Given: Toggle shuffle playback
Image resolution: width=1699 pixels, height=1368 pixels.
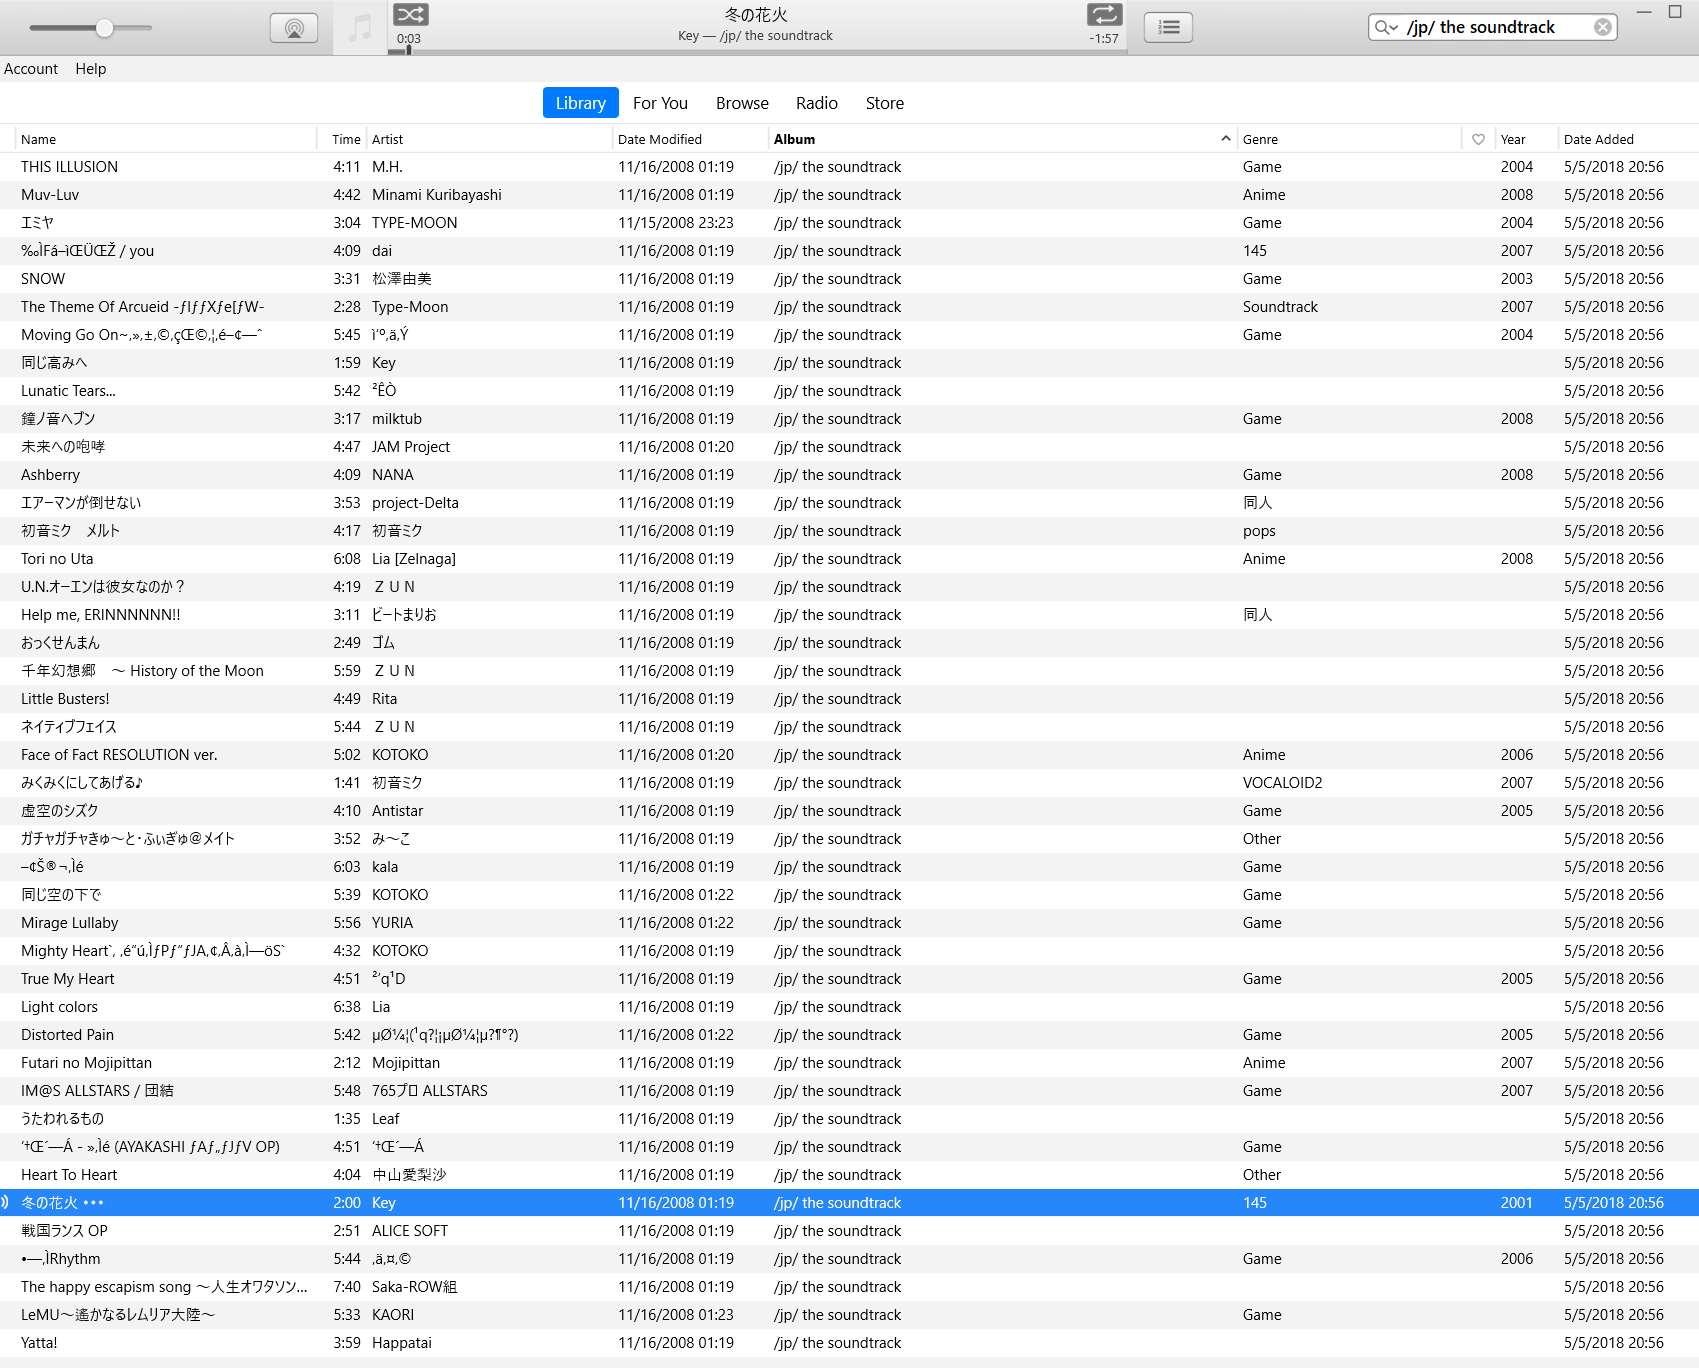Looking at the screenshot, I should tap(410, 14).
